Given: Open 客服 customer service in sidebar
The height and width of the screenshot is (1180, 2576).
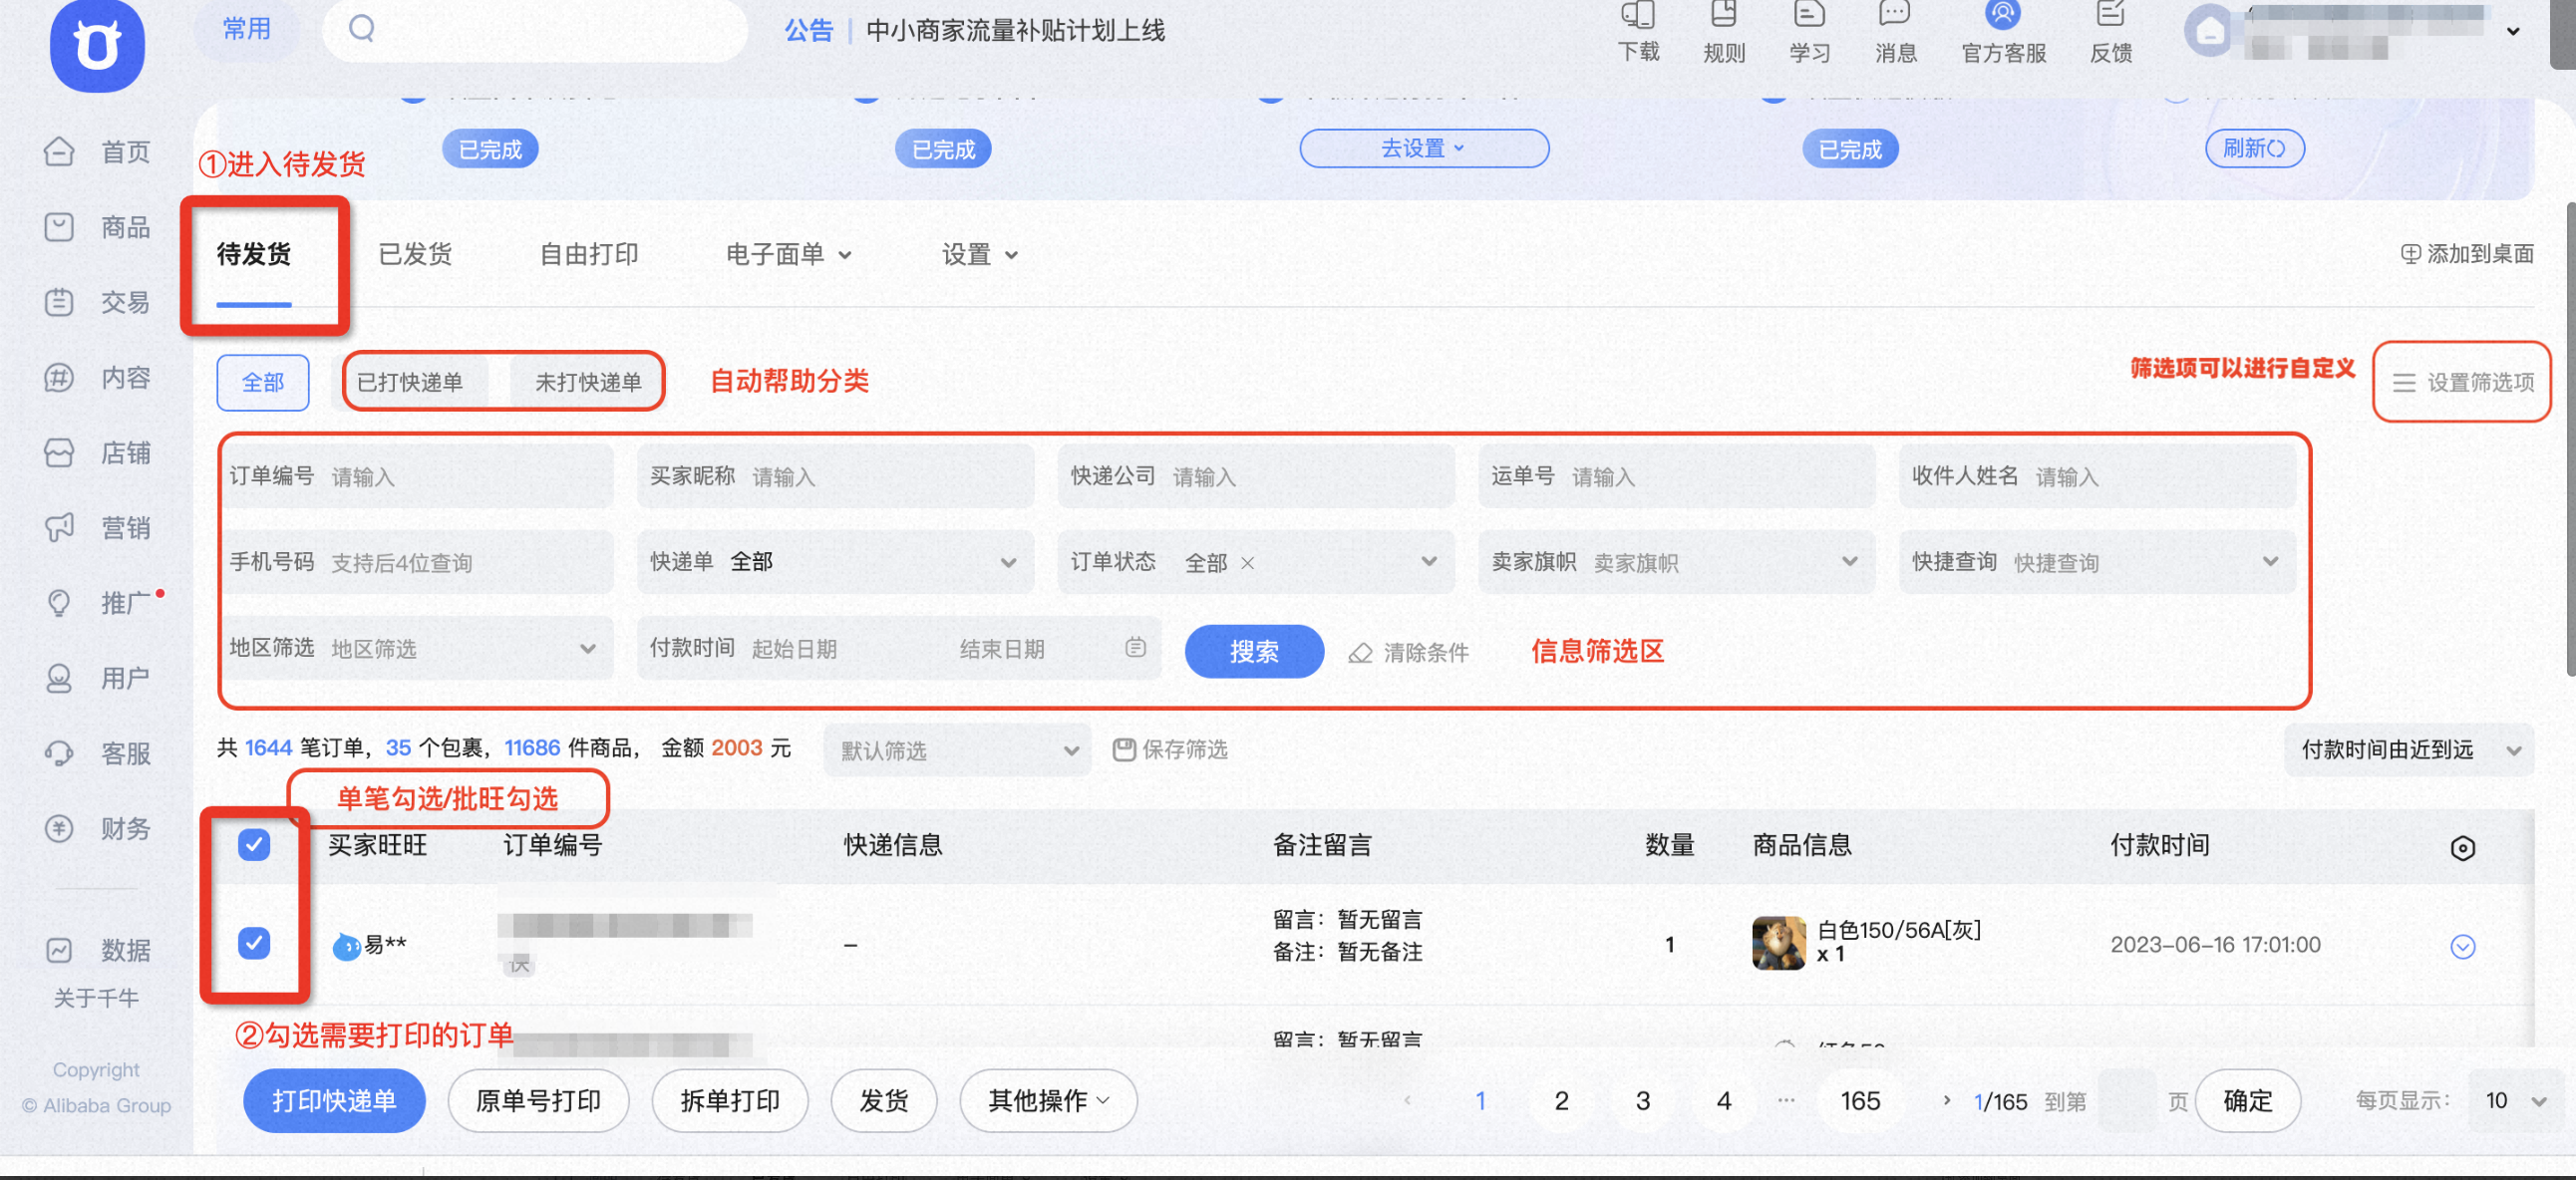Looking at the screenshot, I should coord(97,753).
